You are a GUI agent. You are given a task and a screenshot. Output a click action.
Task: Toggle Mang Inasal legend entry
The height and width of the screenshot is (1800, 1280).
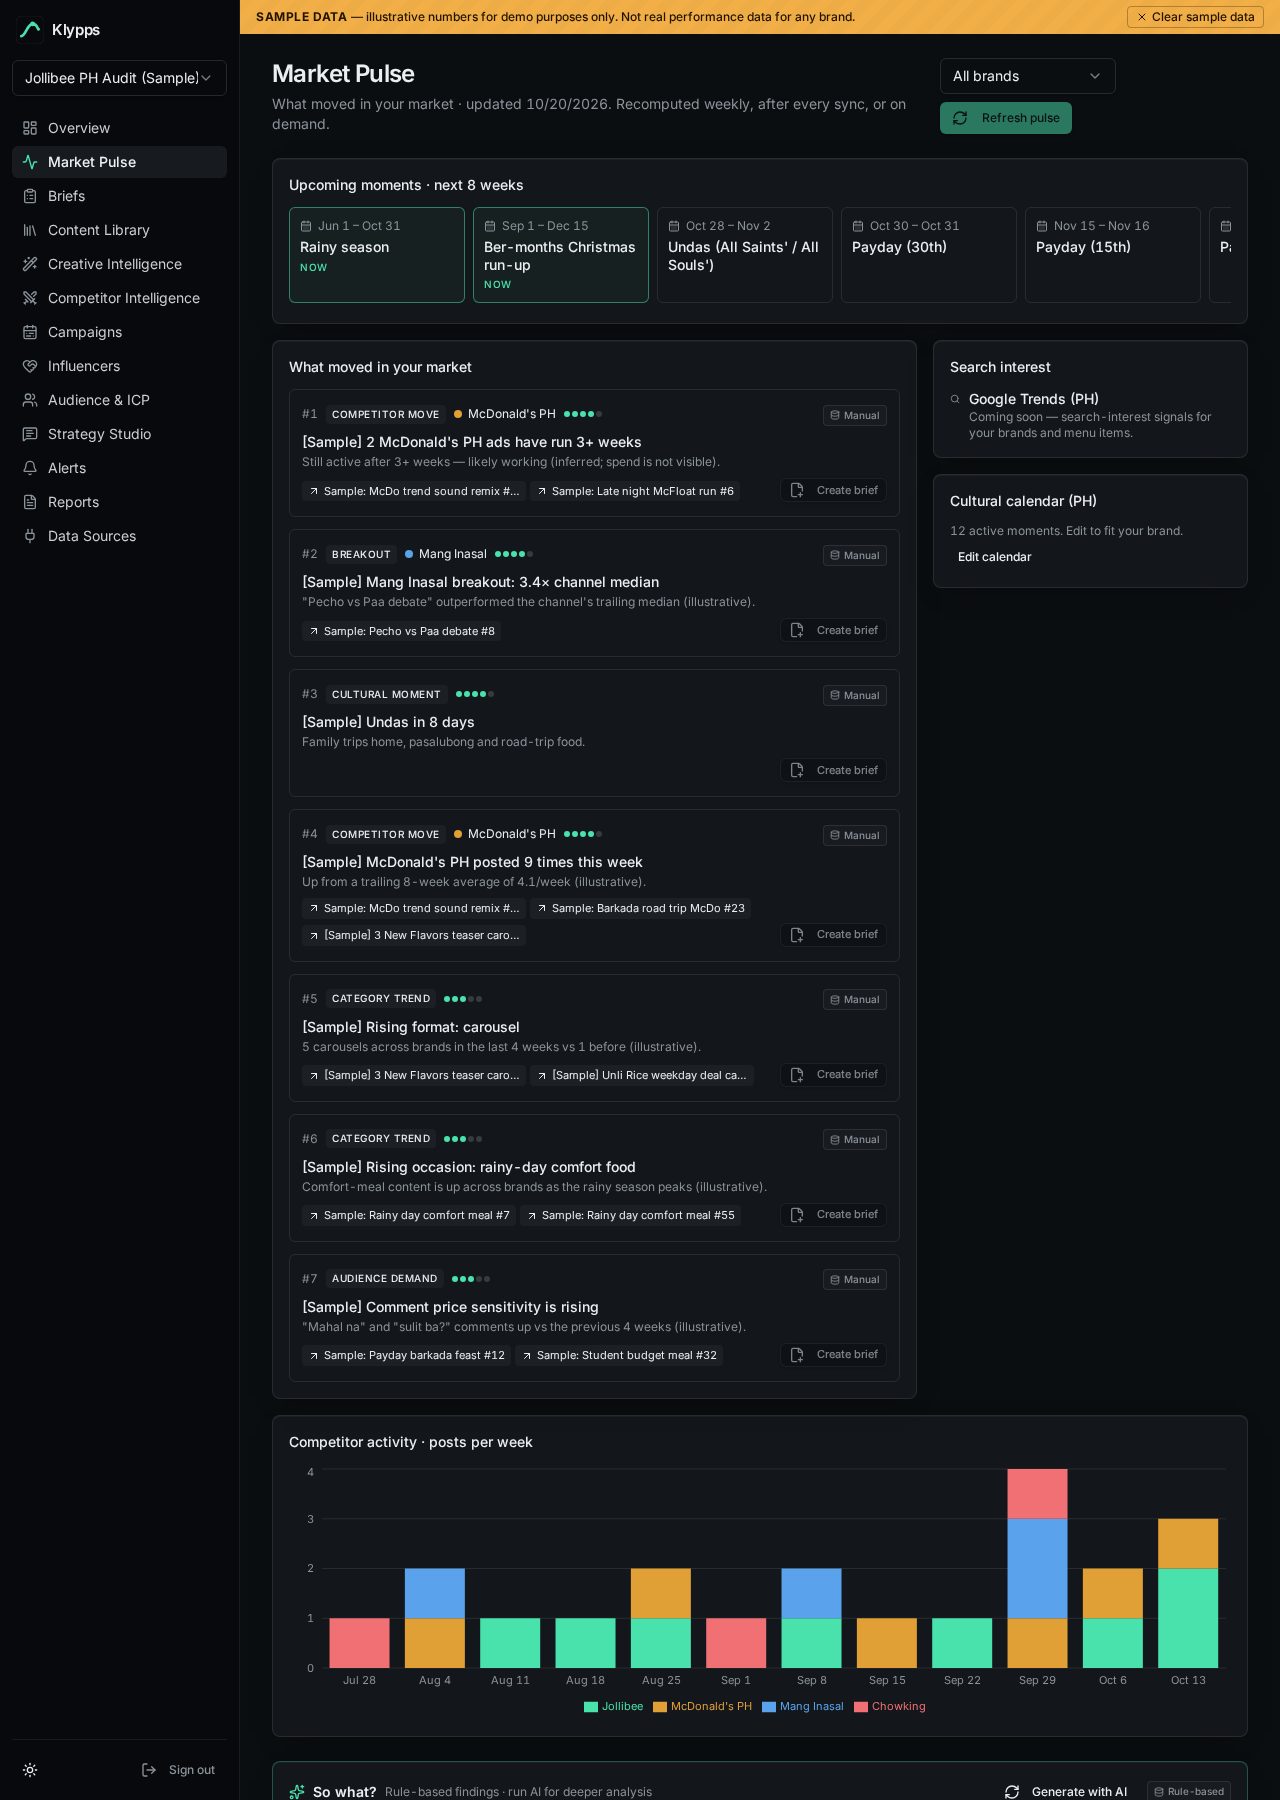pyautogui.click(x=802, y=1707)
